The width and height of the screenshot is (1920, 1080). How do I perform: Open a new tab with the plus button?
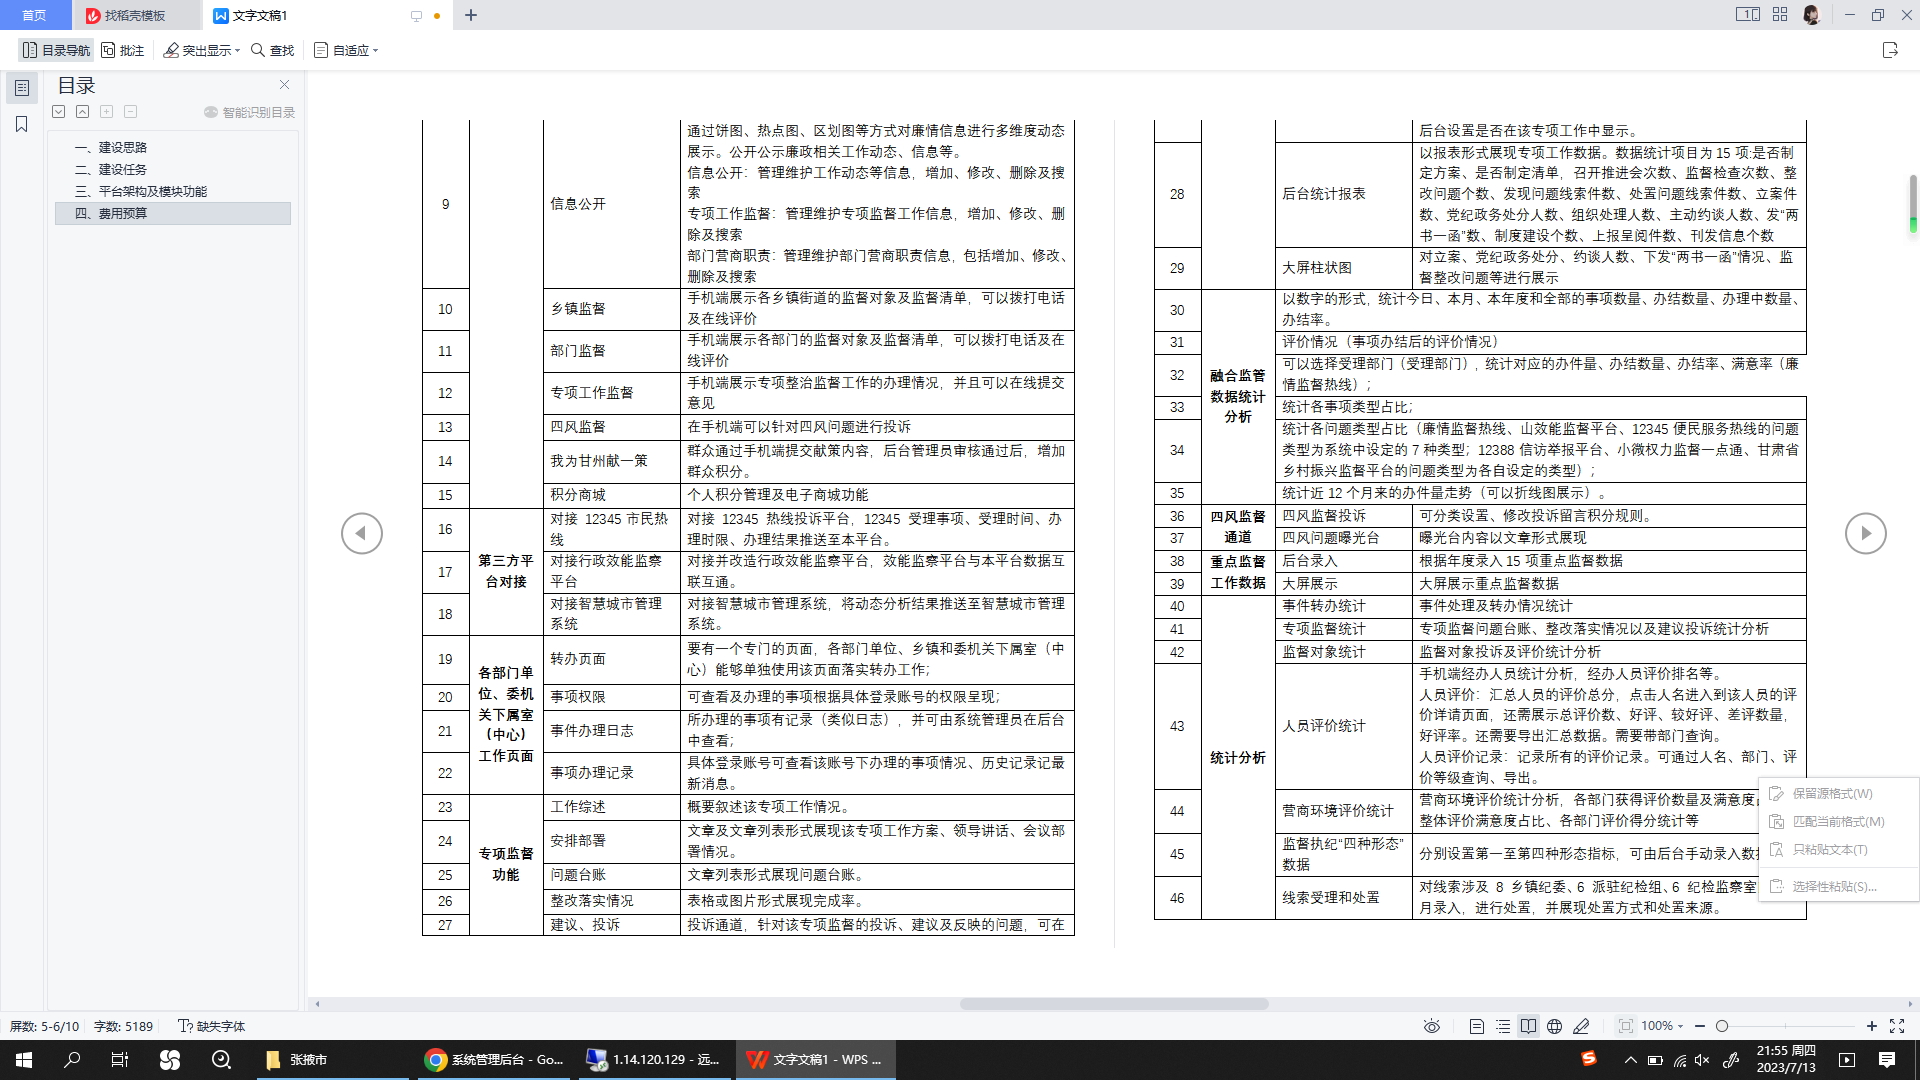(x=471, y=15)
